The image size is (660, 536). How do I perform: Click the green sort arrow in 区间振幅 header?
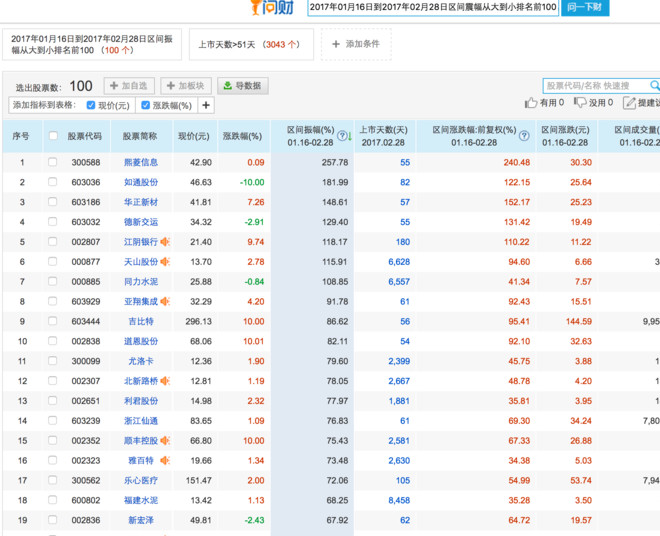coord(350,136)
